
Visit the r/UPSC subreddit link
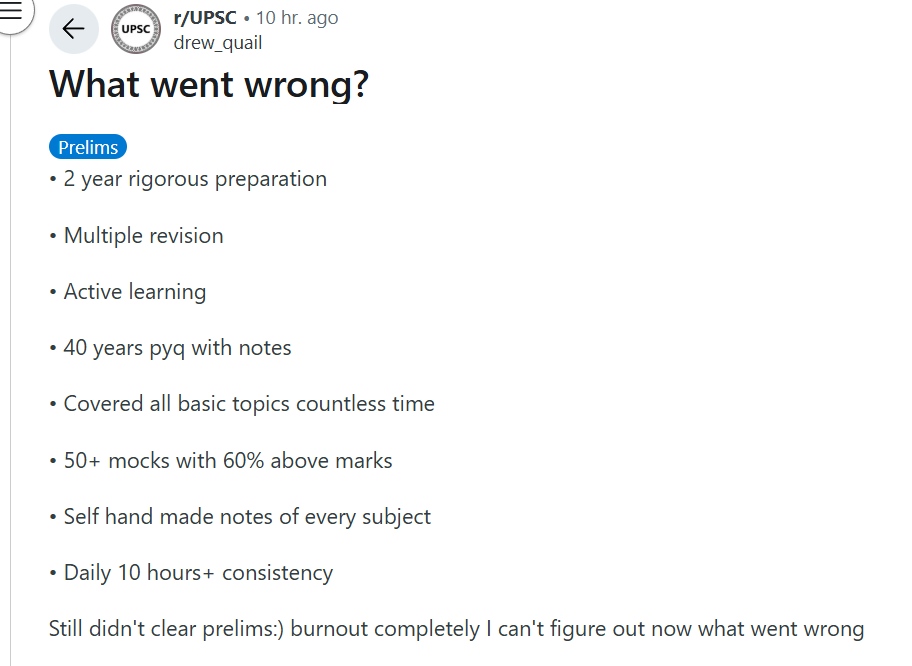205,18
